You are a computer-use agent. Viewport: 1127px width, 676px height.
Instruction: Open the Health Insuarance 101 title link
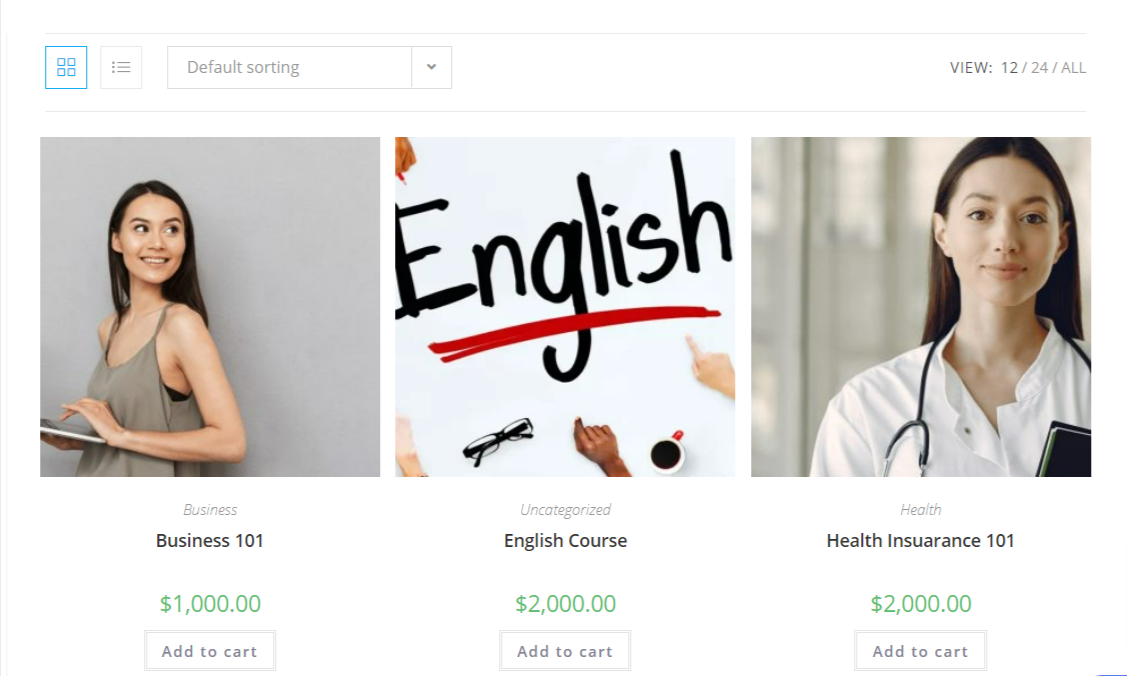point(921,540)
